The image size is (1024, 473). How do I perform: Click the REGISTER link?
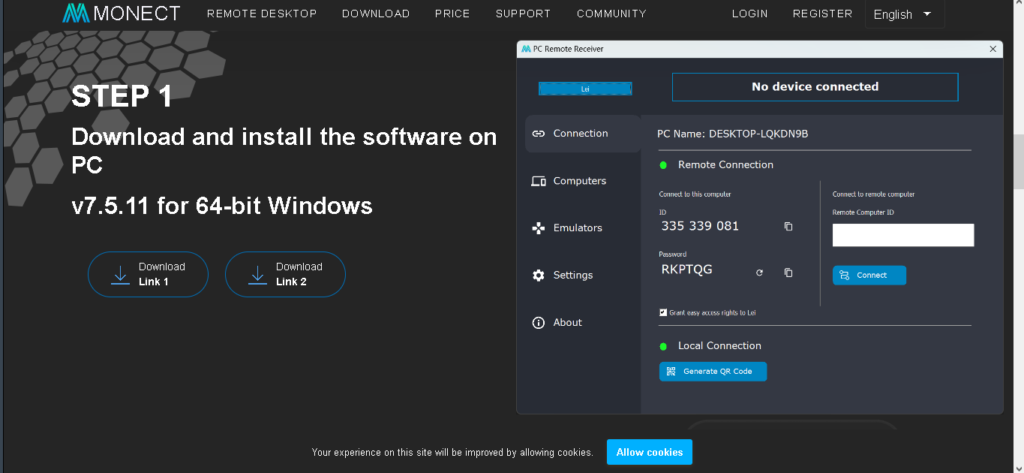click(x=822, y=14)
